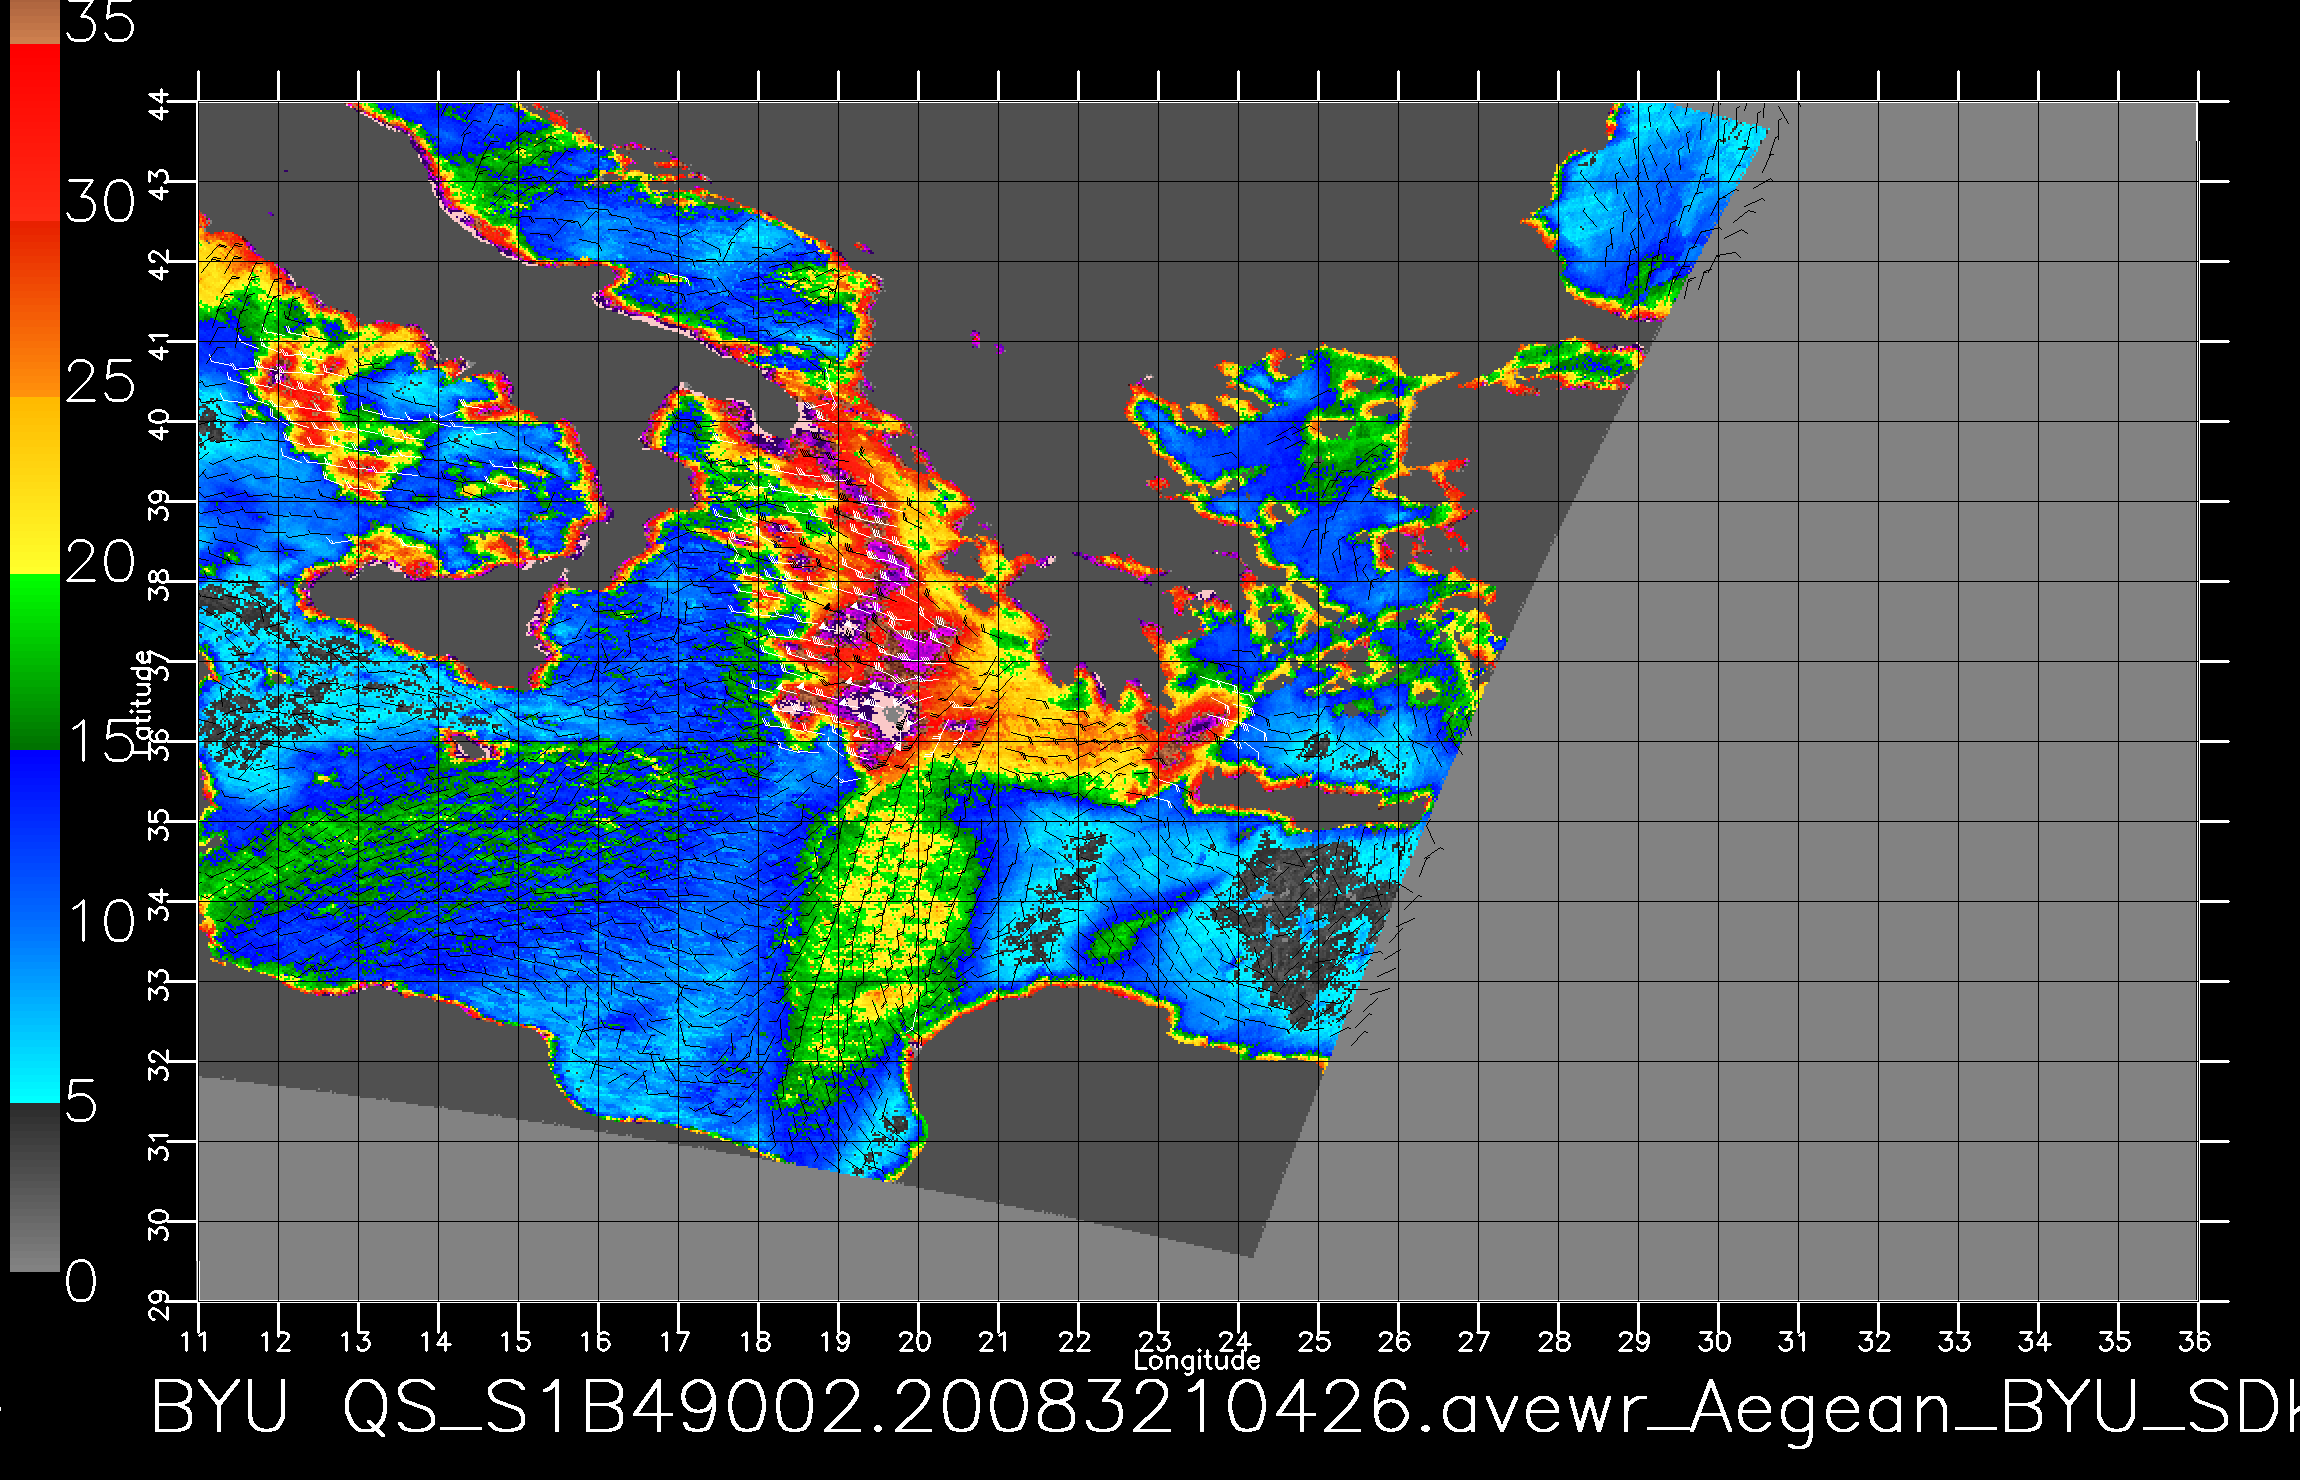Click the gray segment of the color scale
Viewport: 2300px width, 1480px height.
pos(35,1187)
